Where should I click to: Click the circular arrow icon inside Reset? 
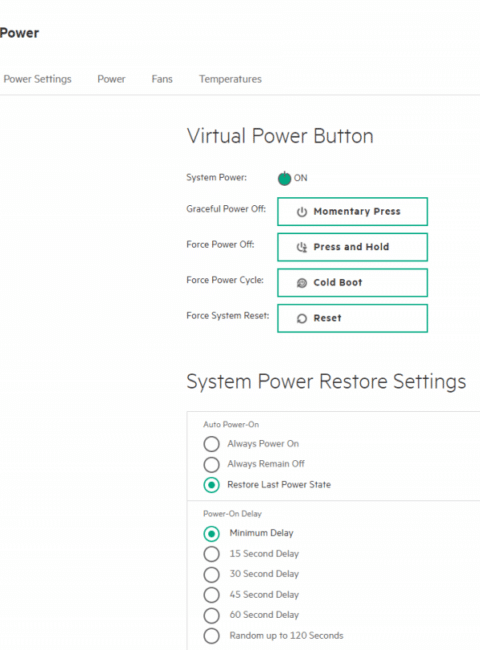(302, 318)
